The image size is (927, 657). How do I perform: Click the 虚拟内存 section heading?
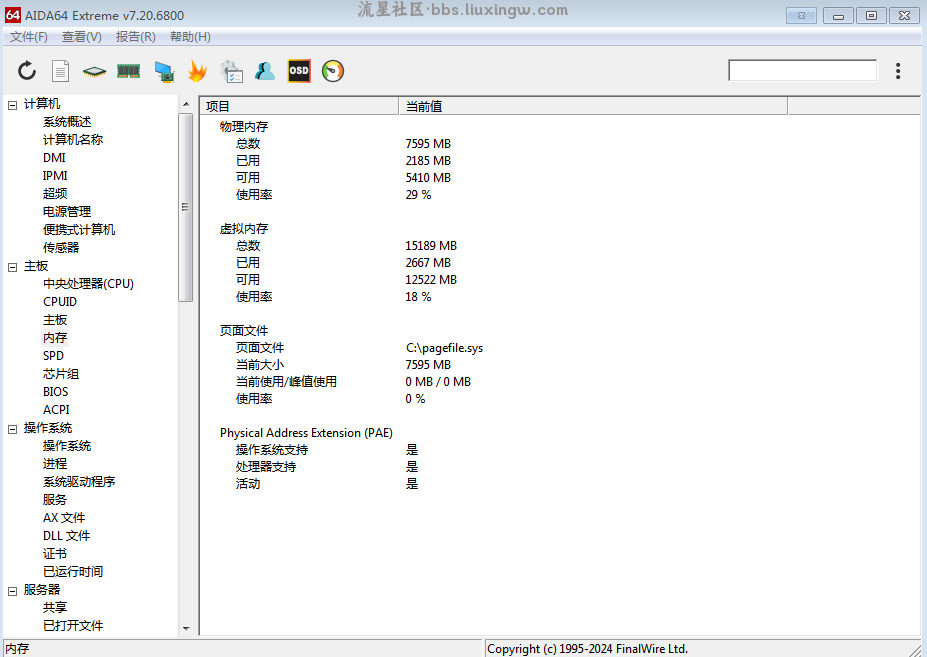[x=244, y=229]
